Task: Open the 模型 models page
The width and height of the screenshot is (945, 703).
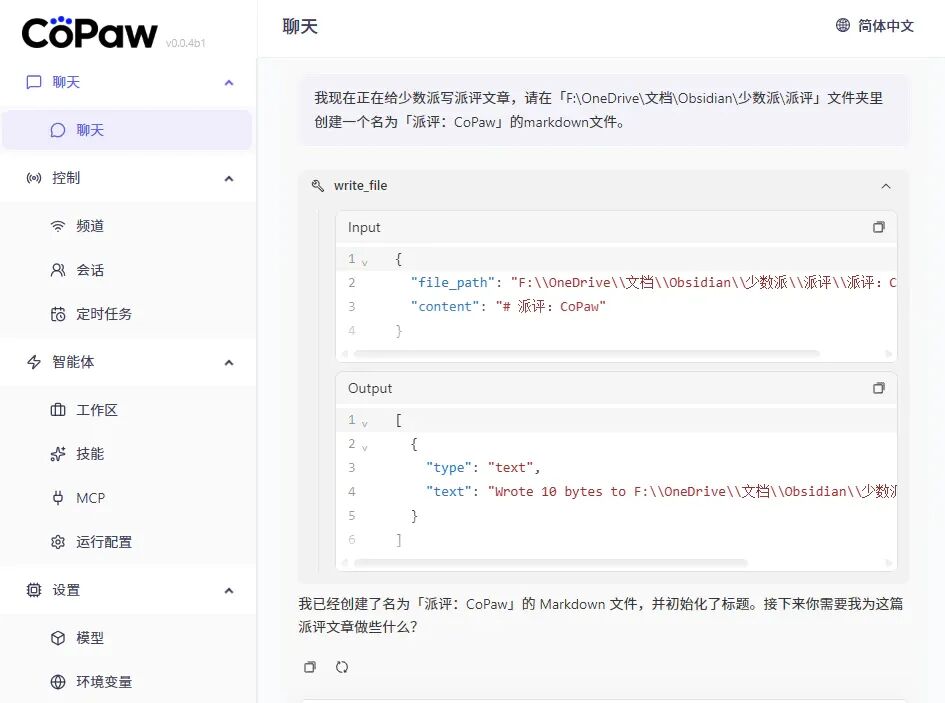Action: (127, 638)
